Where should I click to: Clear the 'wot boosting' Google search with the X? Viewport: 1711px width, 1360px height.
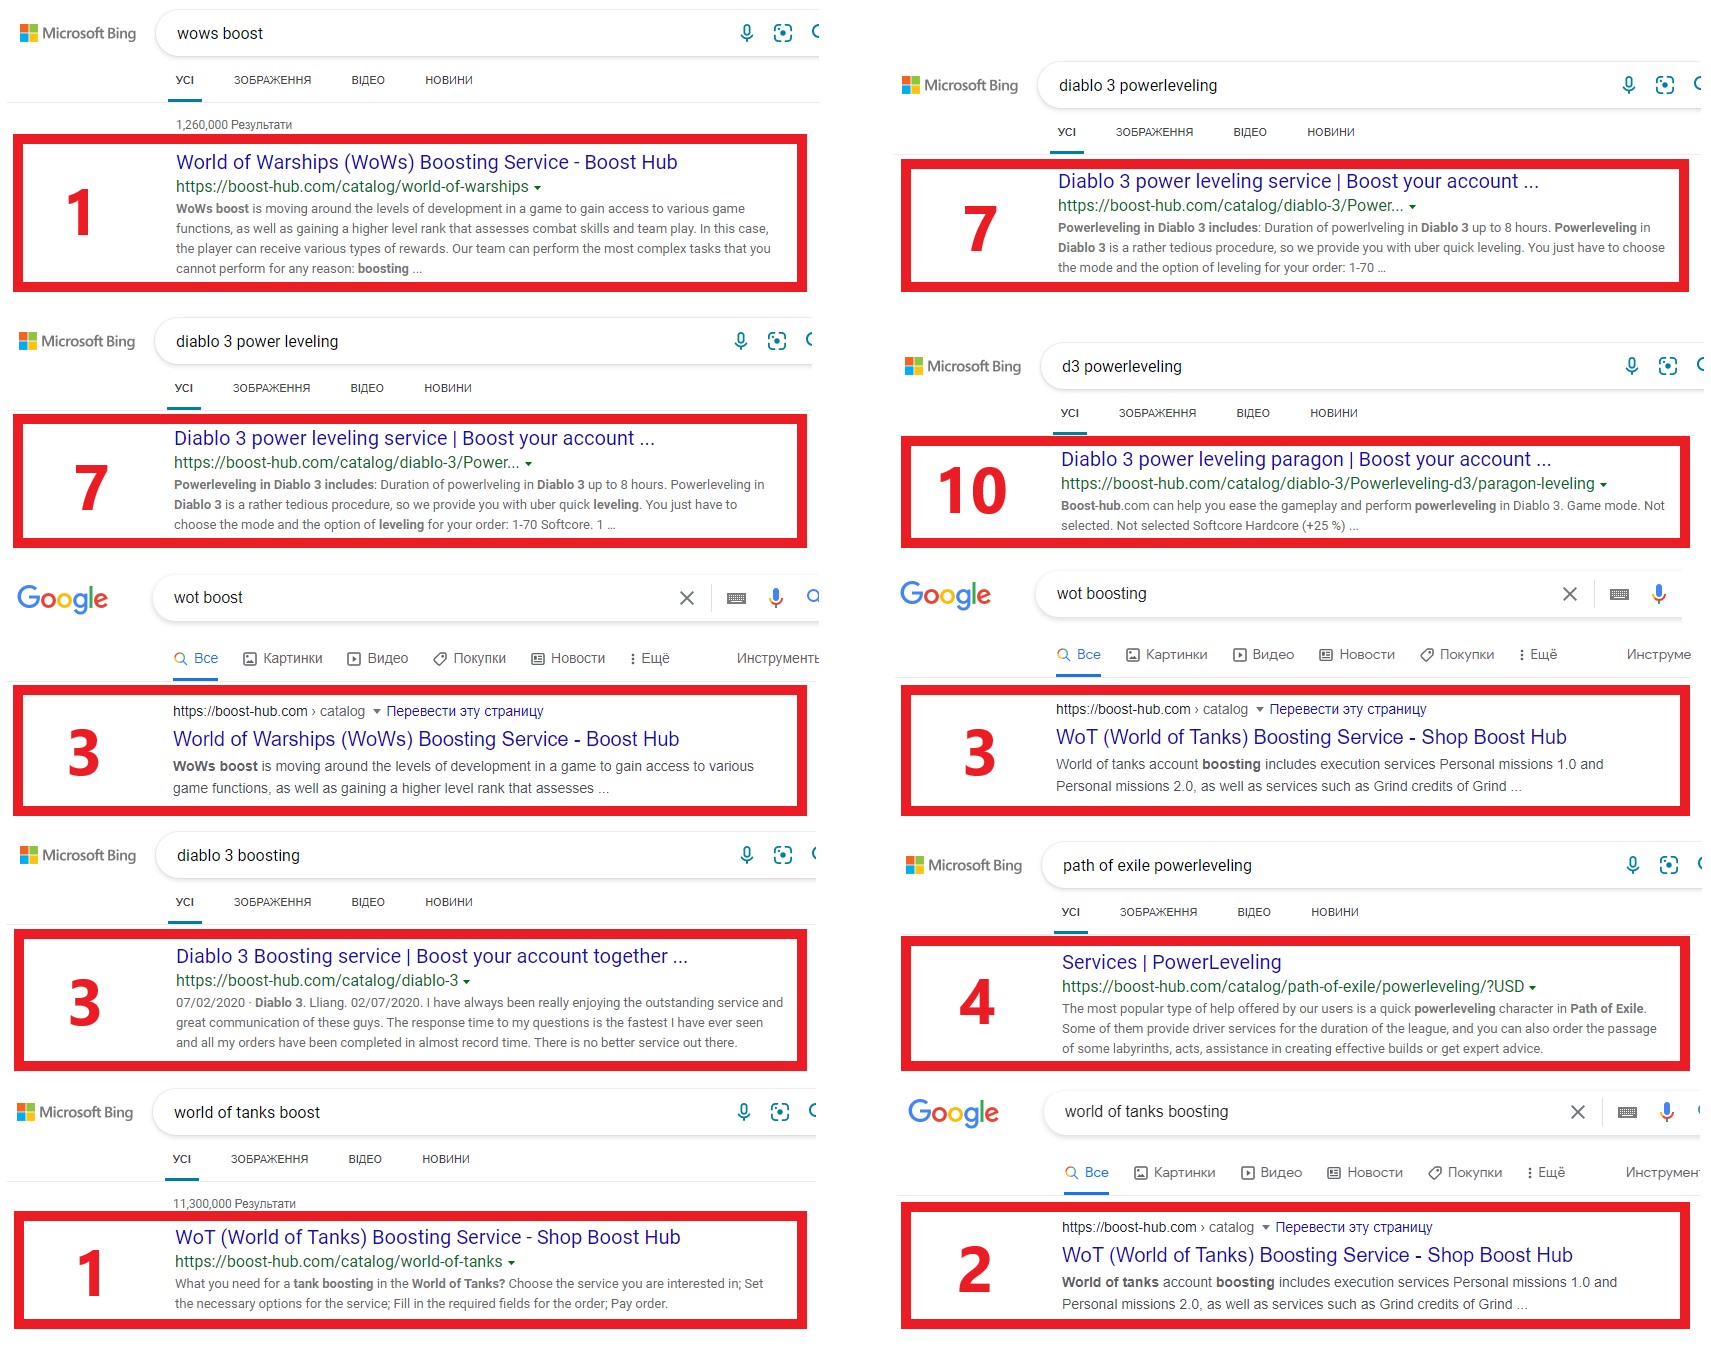coord(1570,594)
